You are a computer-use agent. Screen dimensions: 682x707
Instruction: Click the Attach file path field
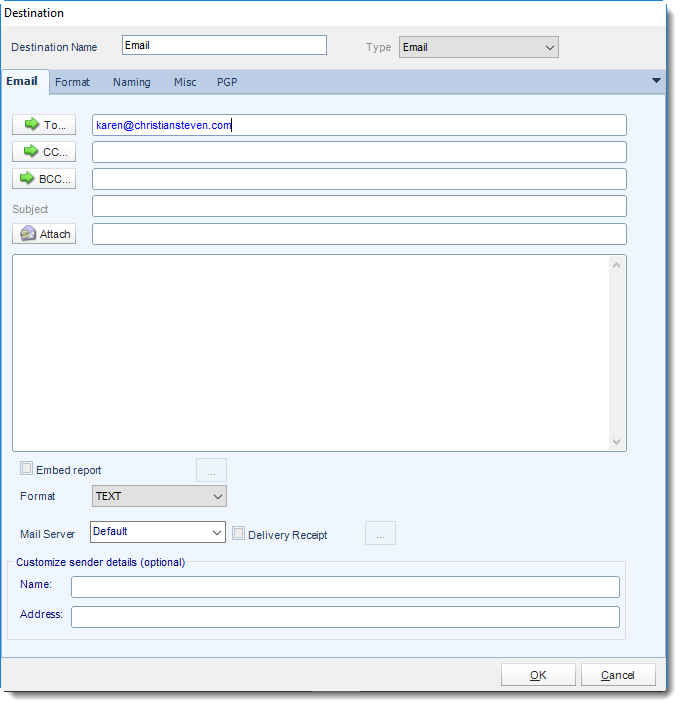[359, 234]
